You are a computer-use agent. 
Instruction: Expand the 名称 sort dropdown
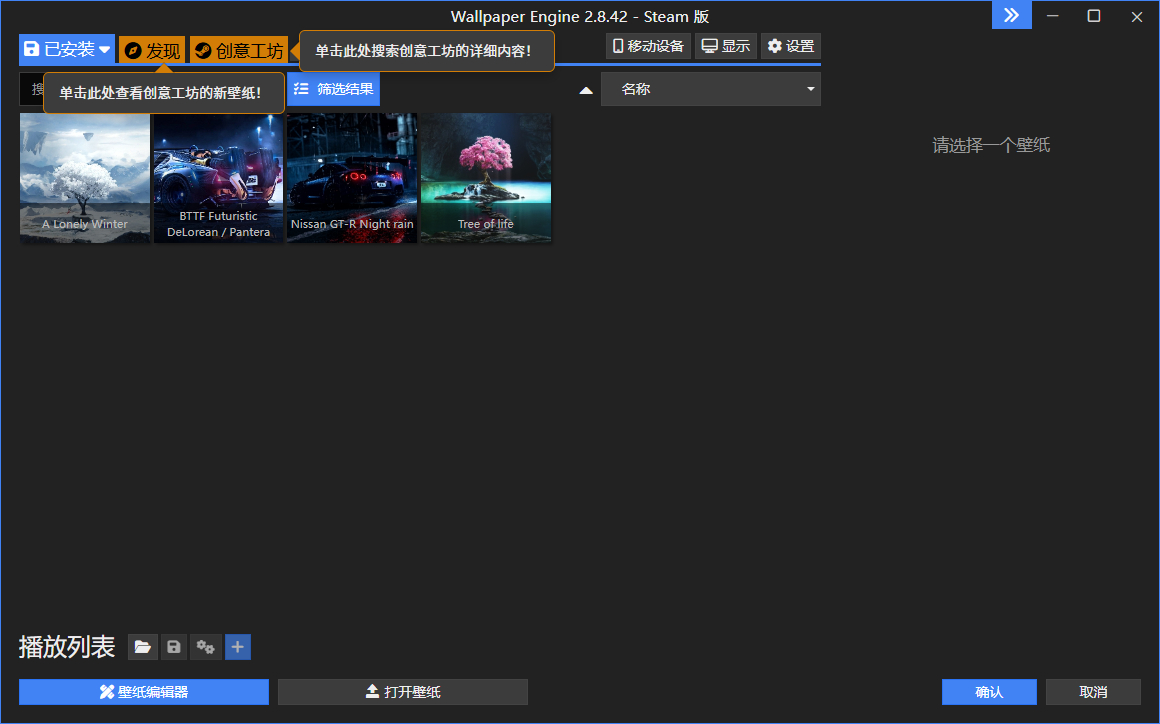(711, 89)
